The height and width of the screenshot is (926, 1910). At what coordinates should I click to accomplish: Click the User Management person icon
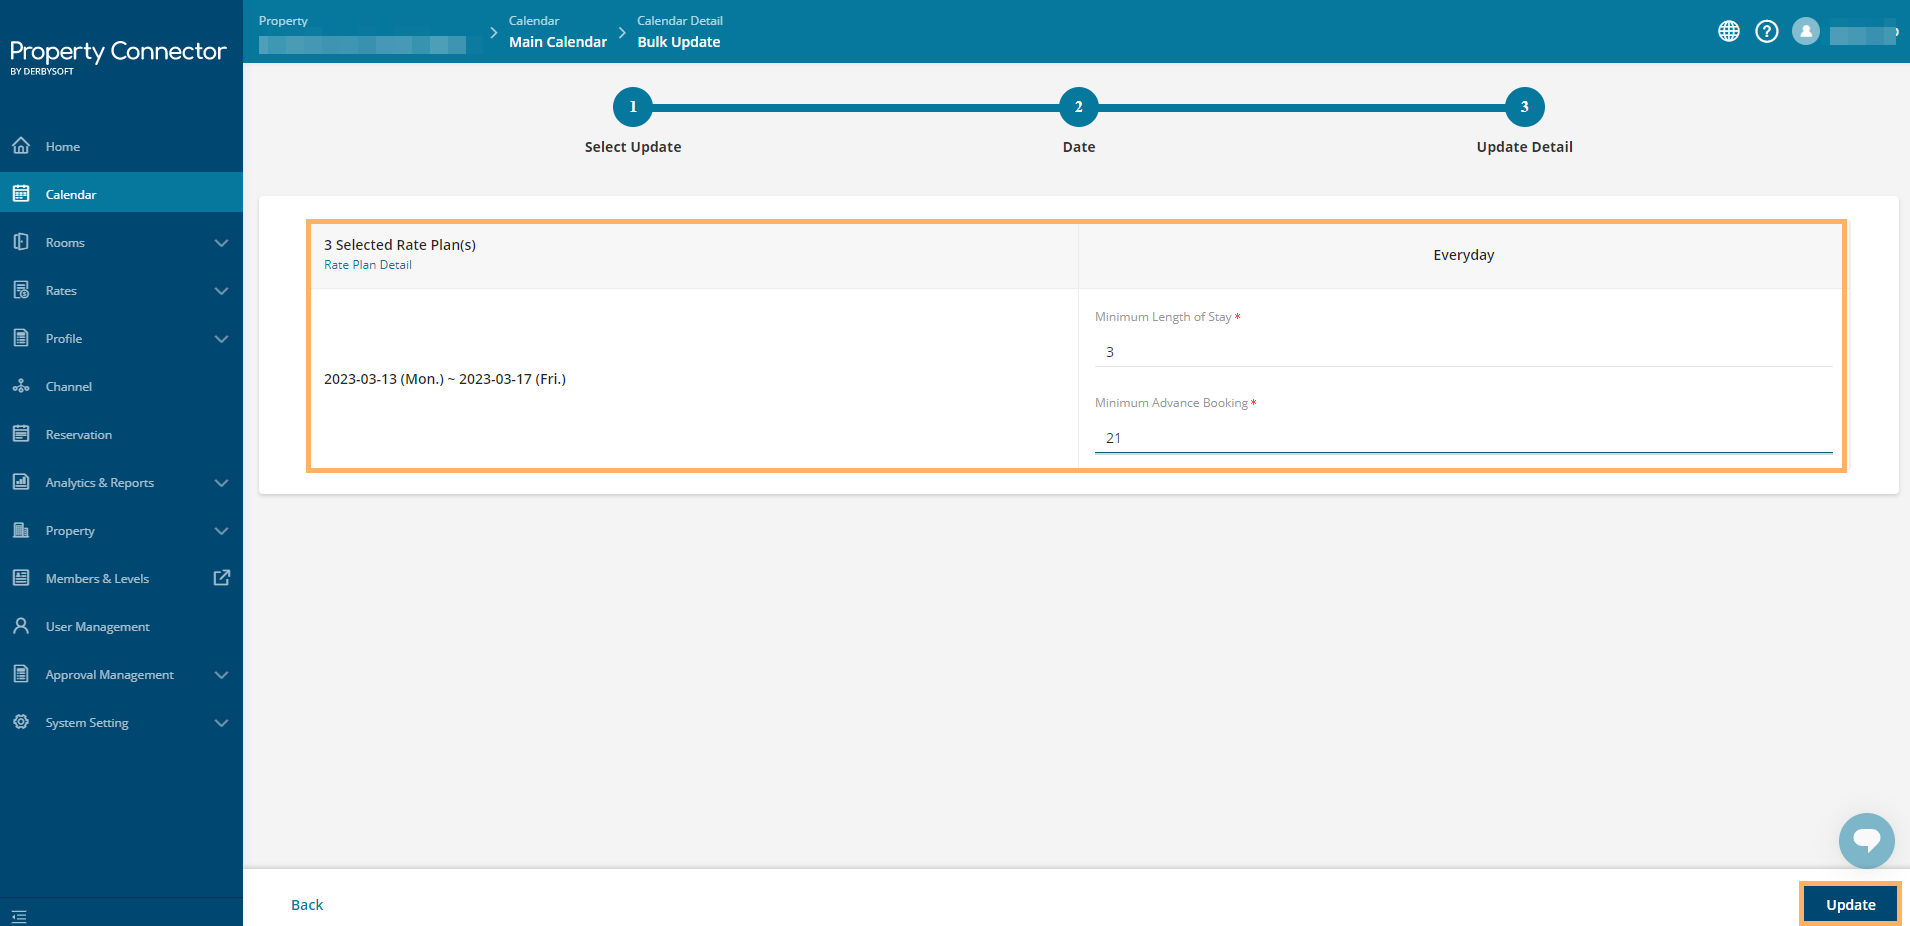21,626
